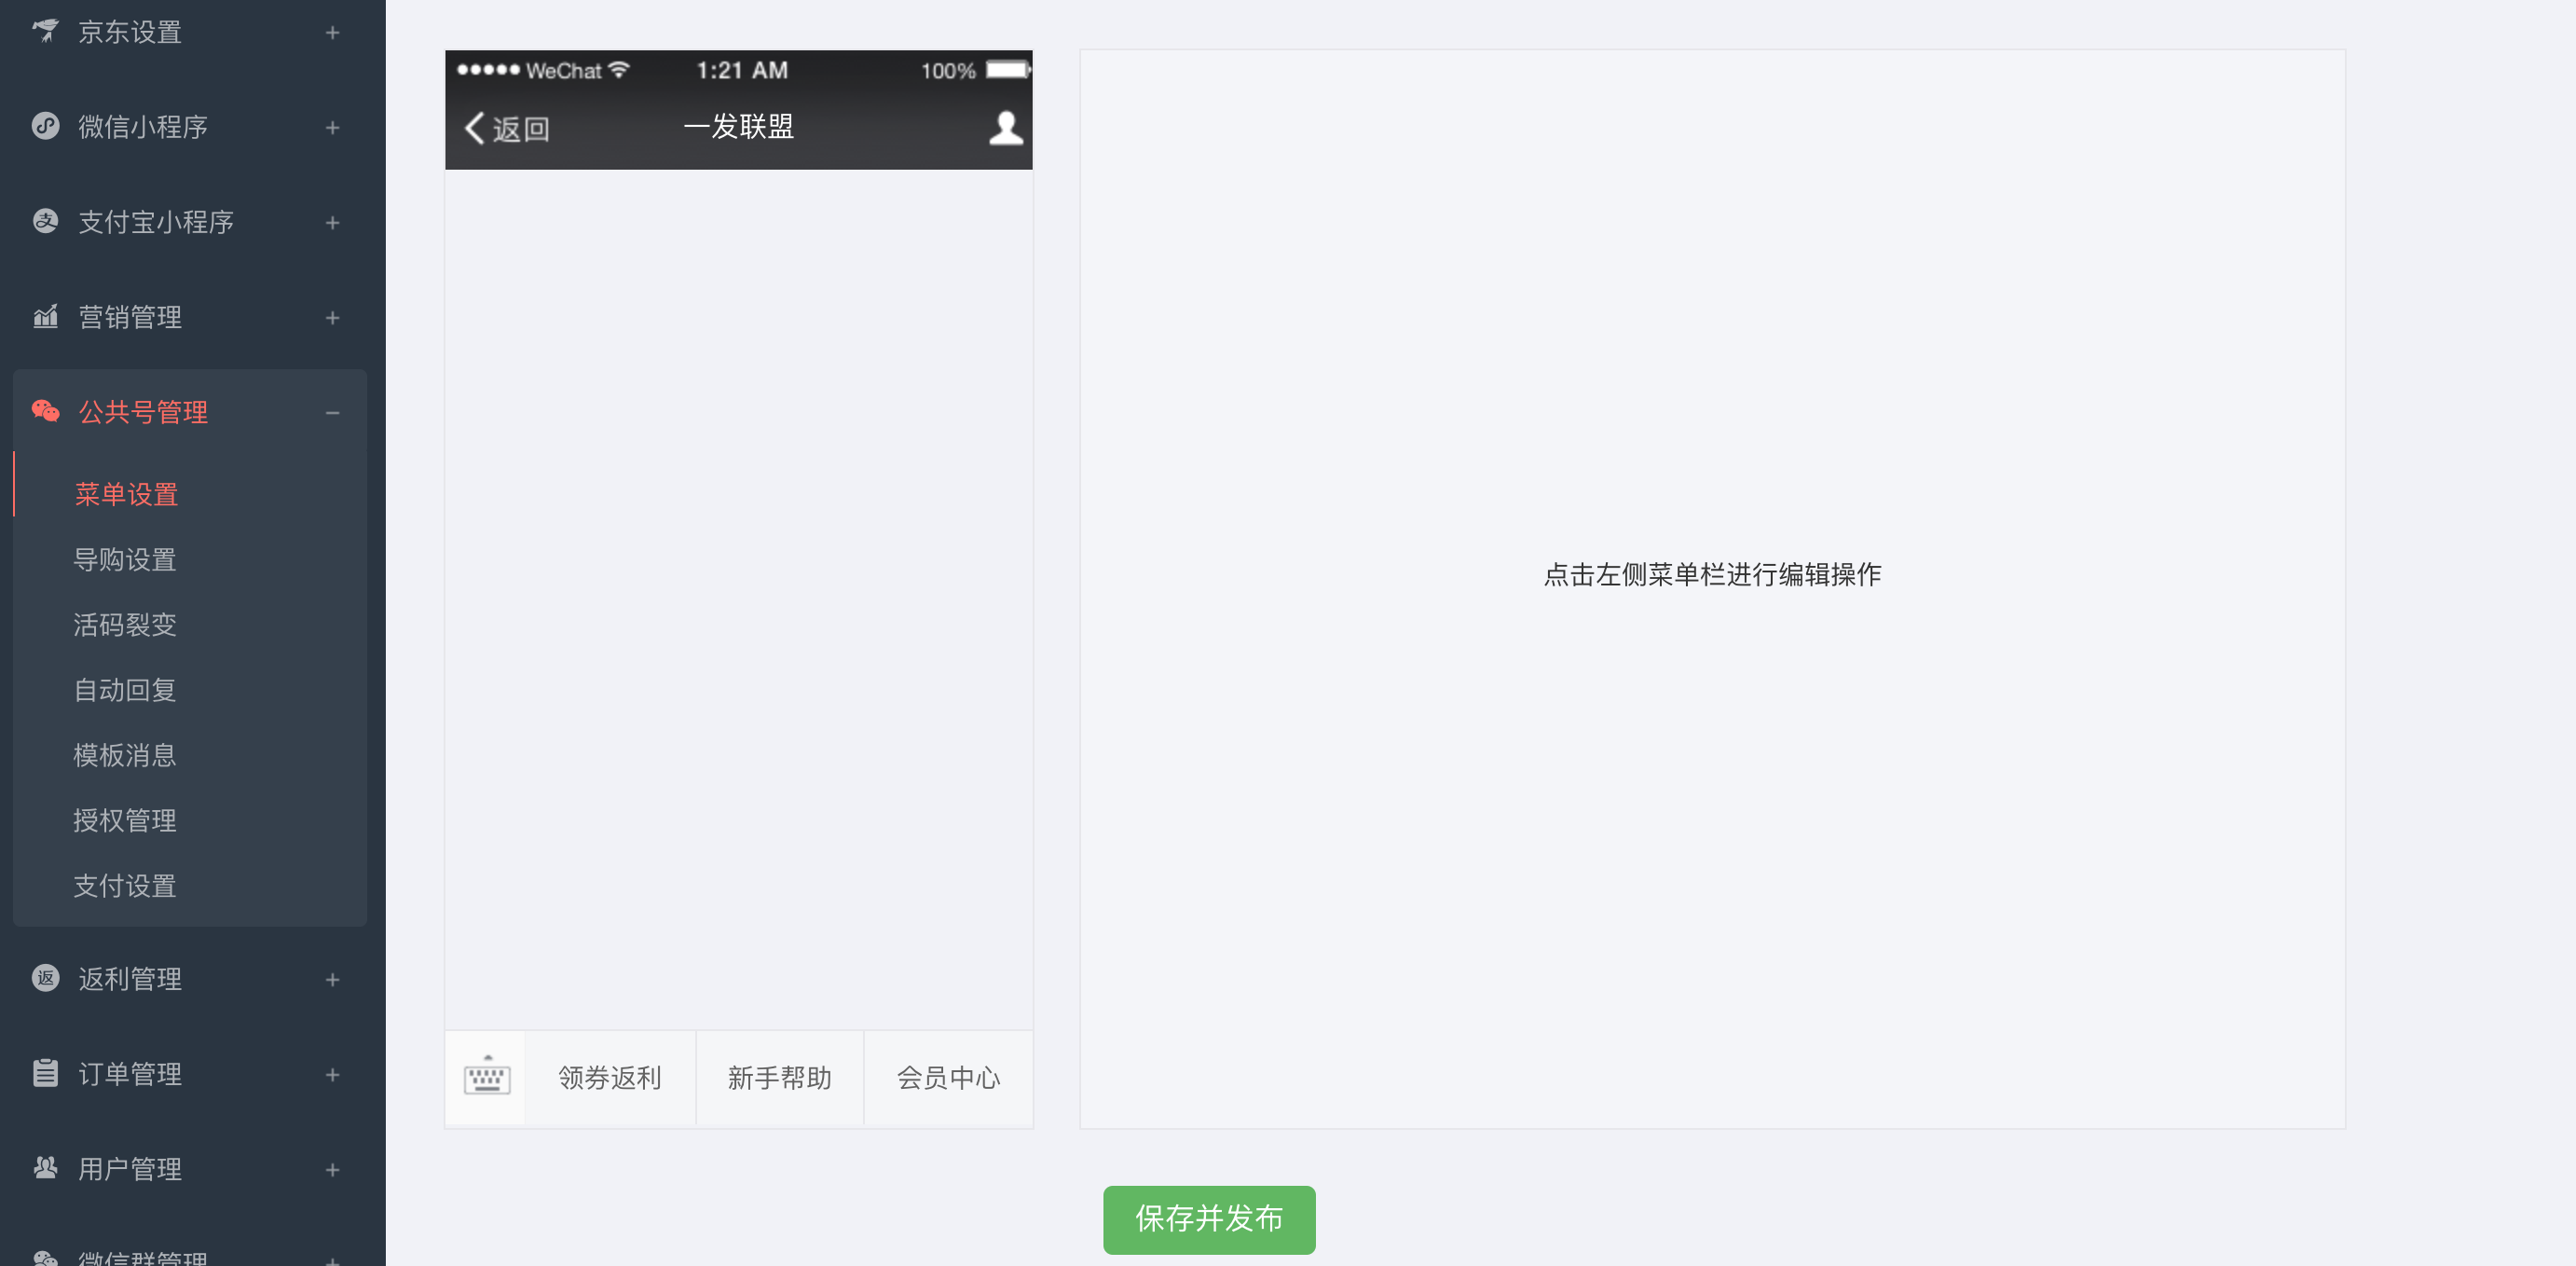Click the clipboard icon beside 订单管理
The height and width of the screenshot is (1266, 2576).
45,1073
